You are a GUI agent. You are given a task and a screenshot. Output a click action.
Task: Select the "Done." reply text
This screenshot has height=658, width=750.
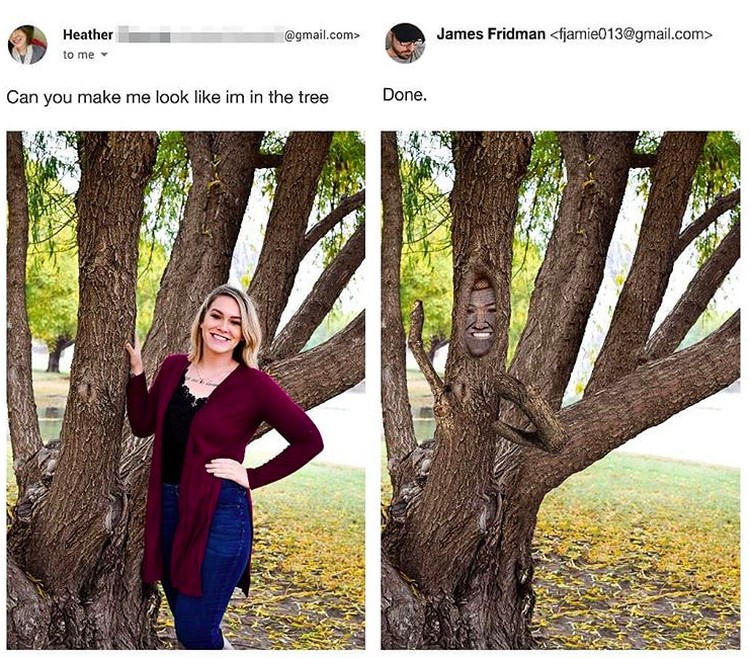[x=404, y=95]
